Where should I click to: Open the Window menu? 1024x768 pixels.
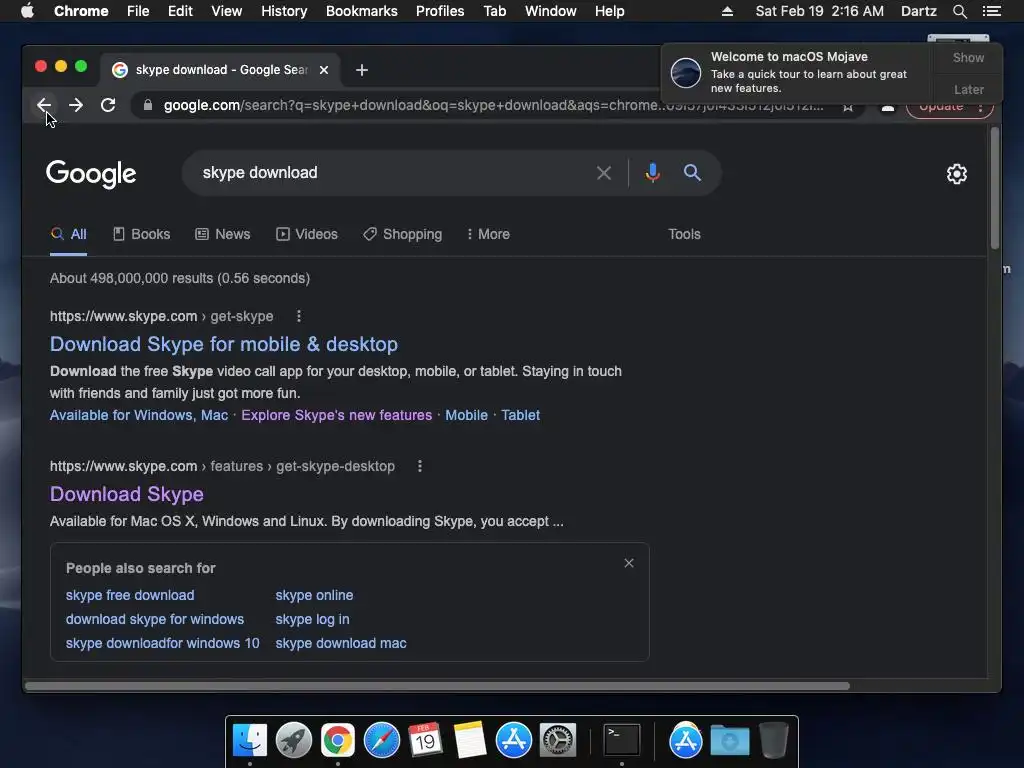click(x=551, y=11)
